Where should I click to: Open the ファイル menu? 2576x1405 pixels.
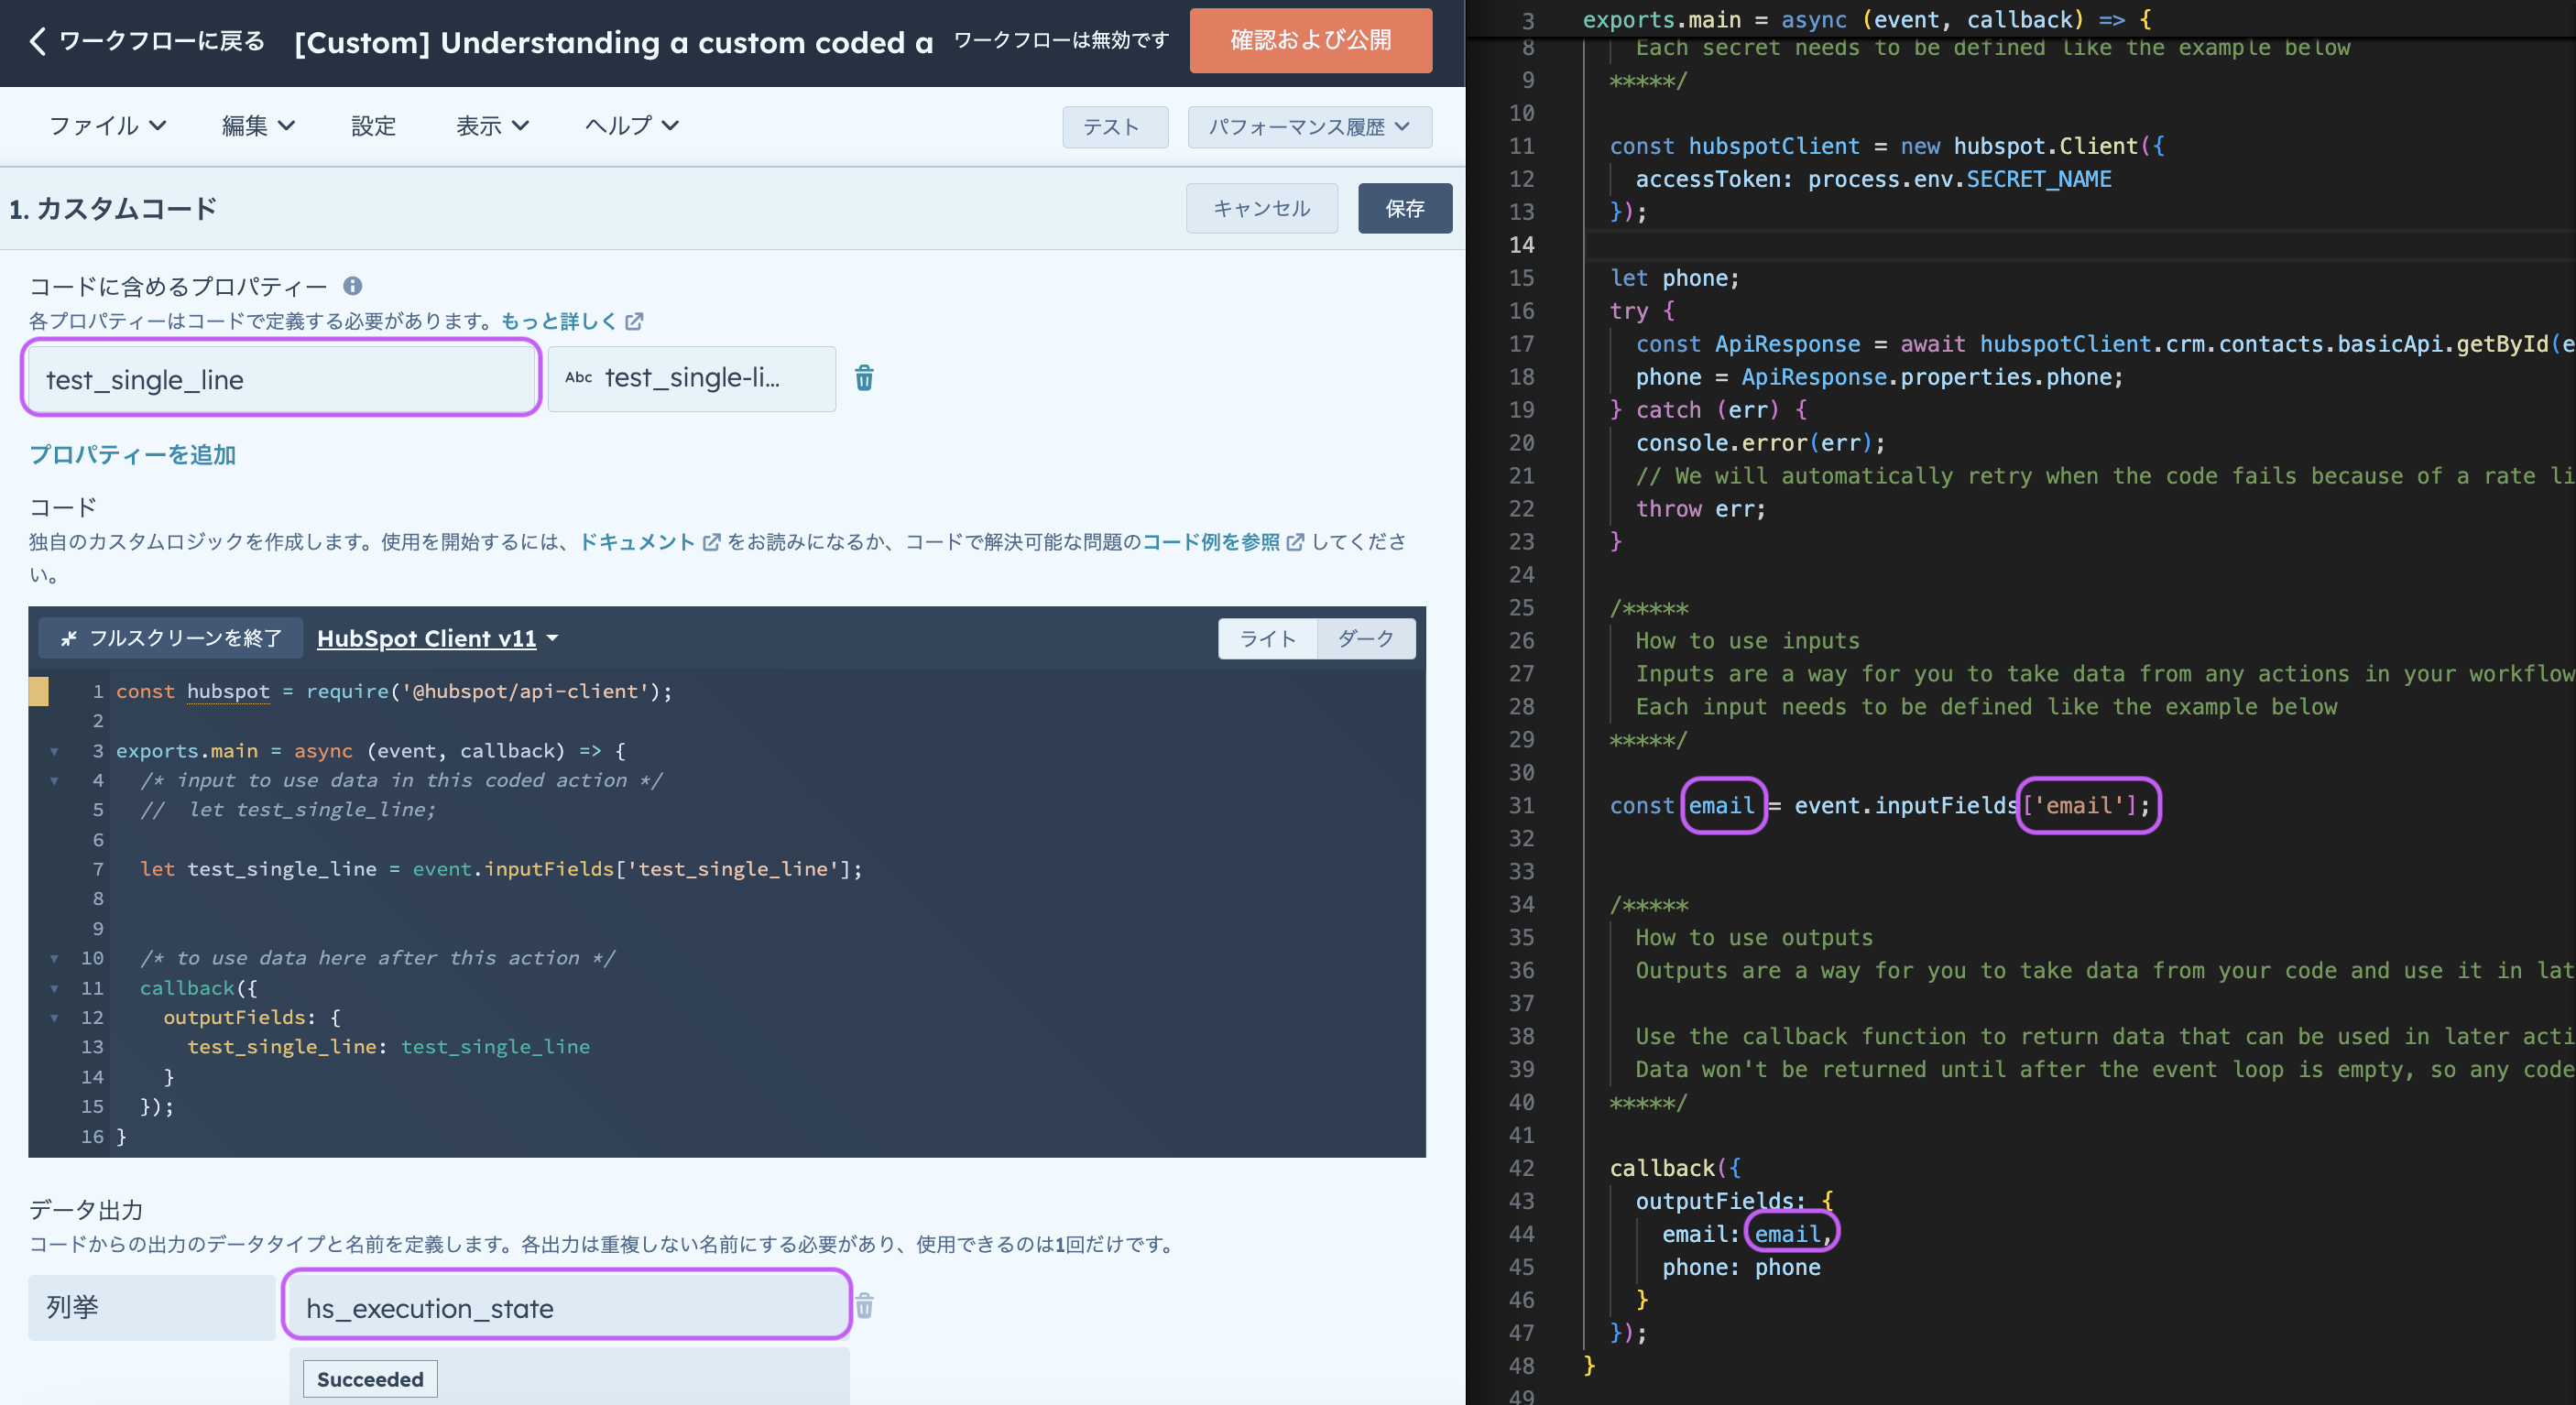[107, 126]
